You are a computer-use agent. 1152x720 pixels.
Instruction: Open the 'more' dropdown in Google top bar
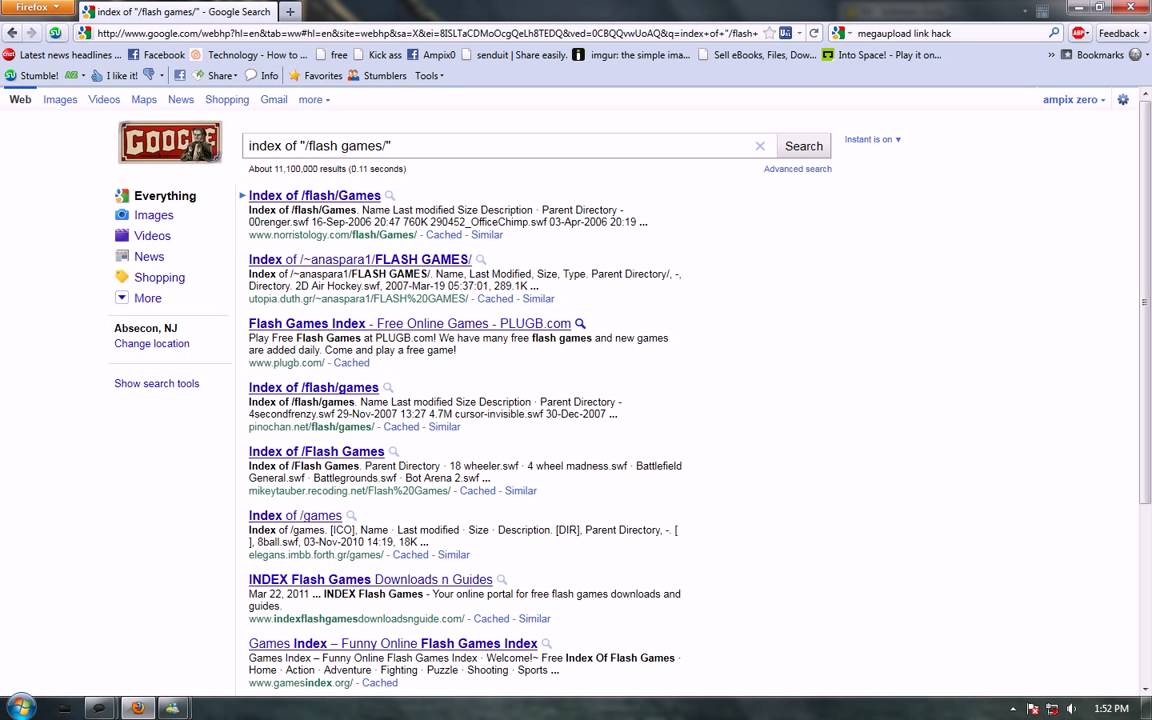314,100
